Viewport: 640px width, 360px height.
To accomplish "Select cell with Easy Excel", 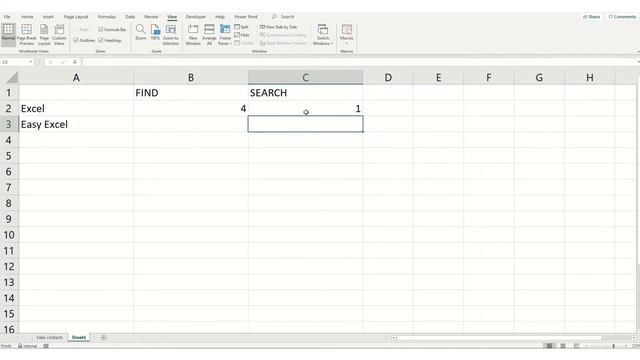I will click(x=76, y=124).
